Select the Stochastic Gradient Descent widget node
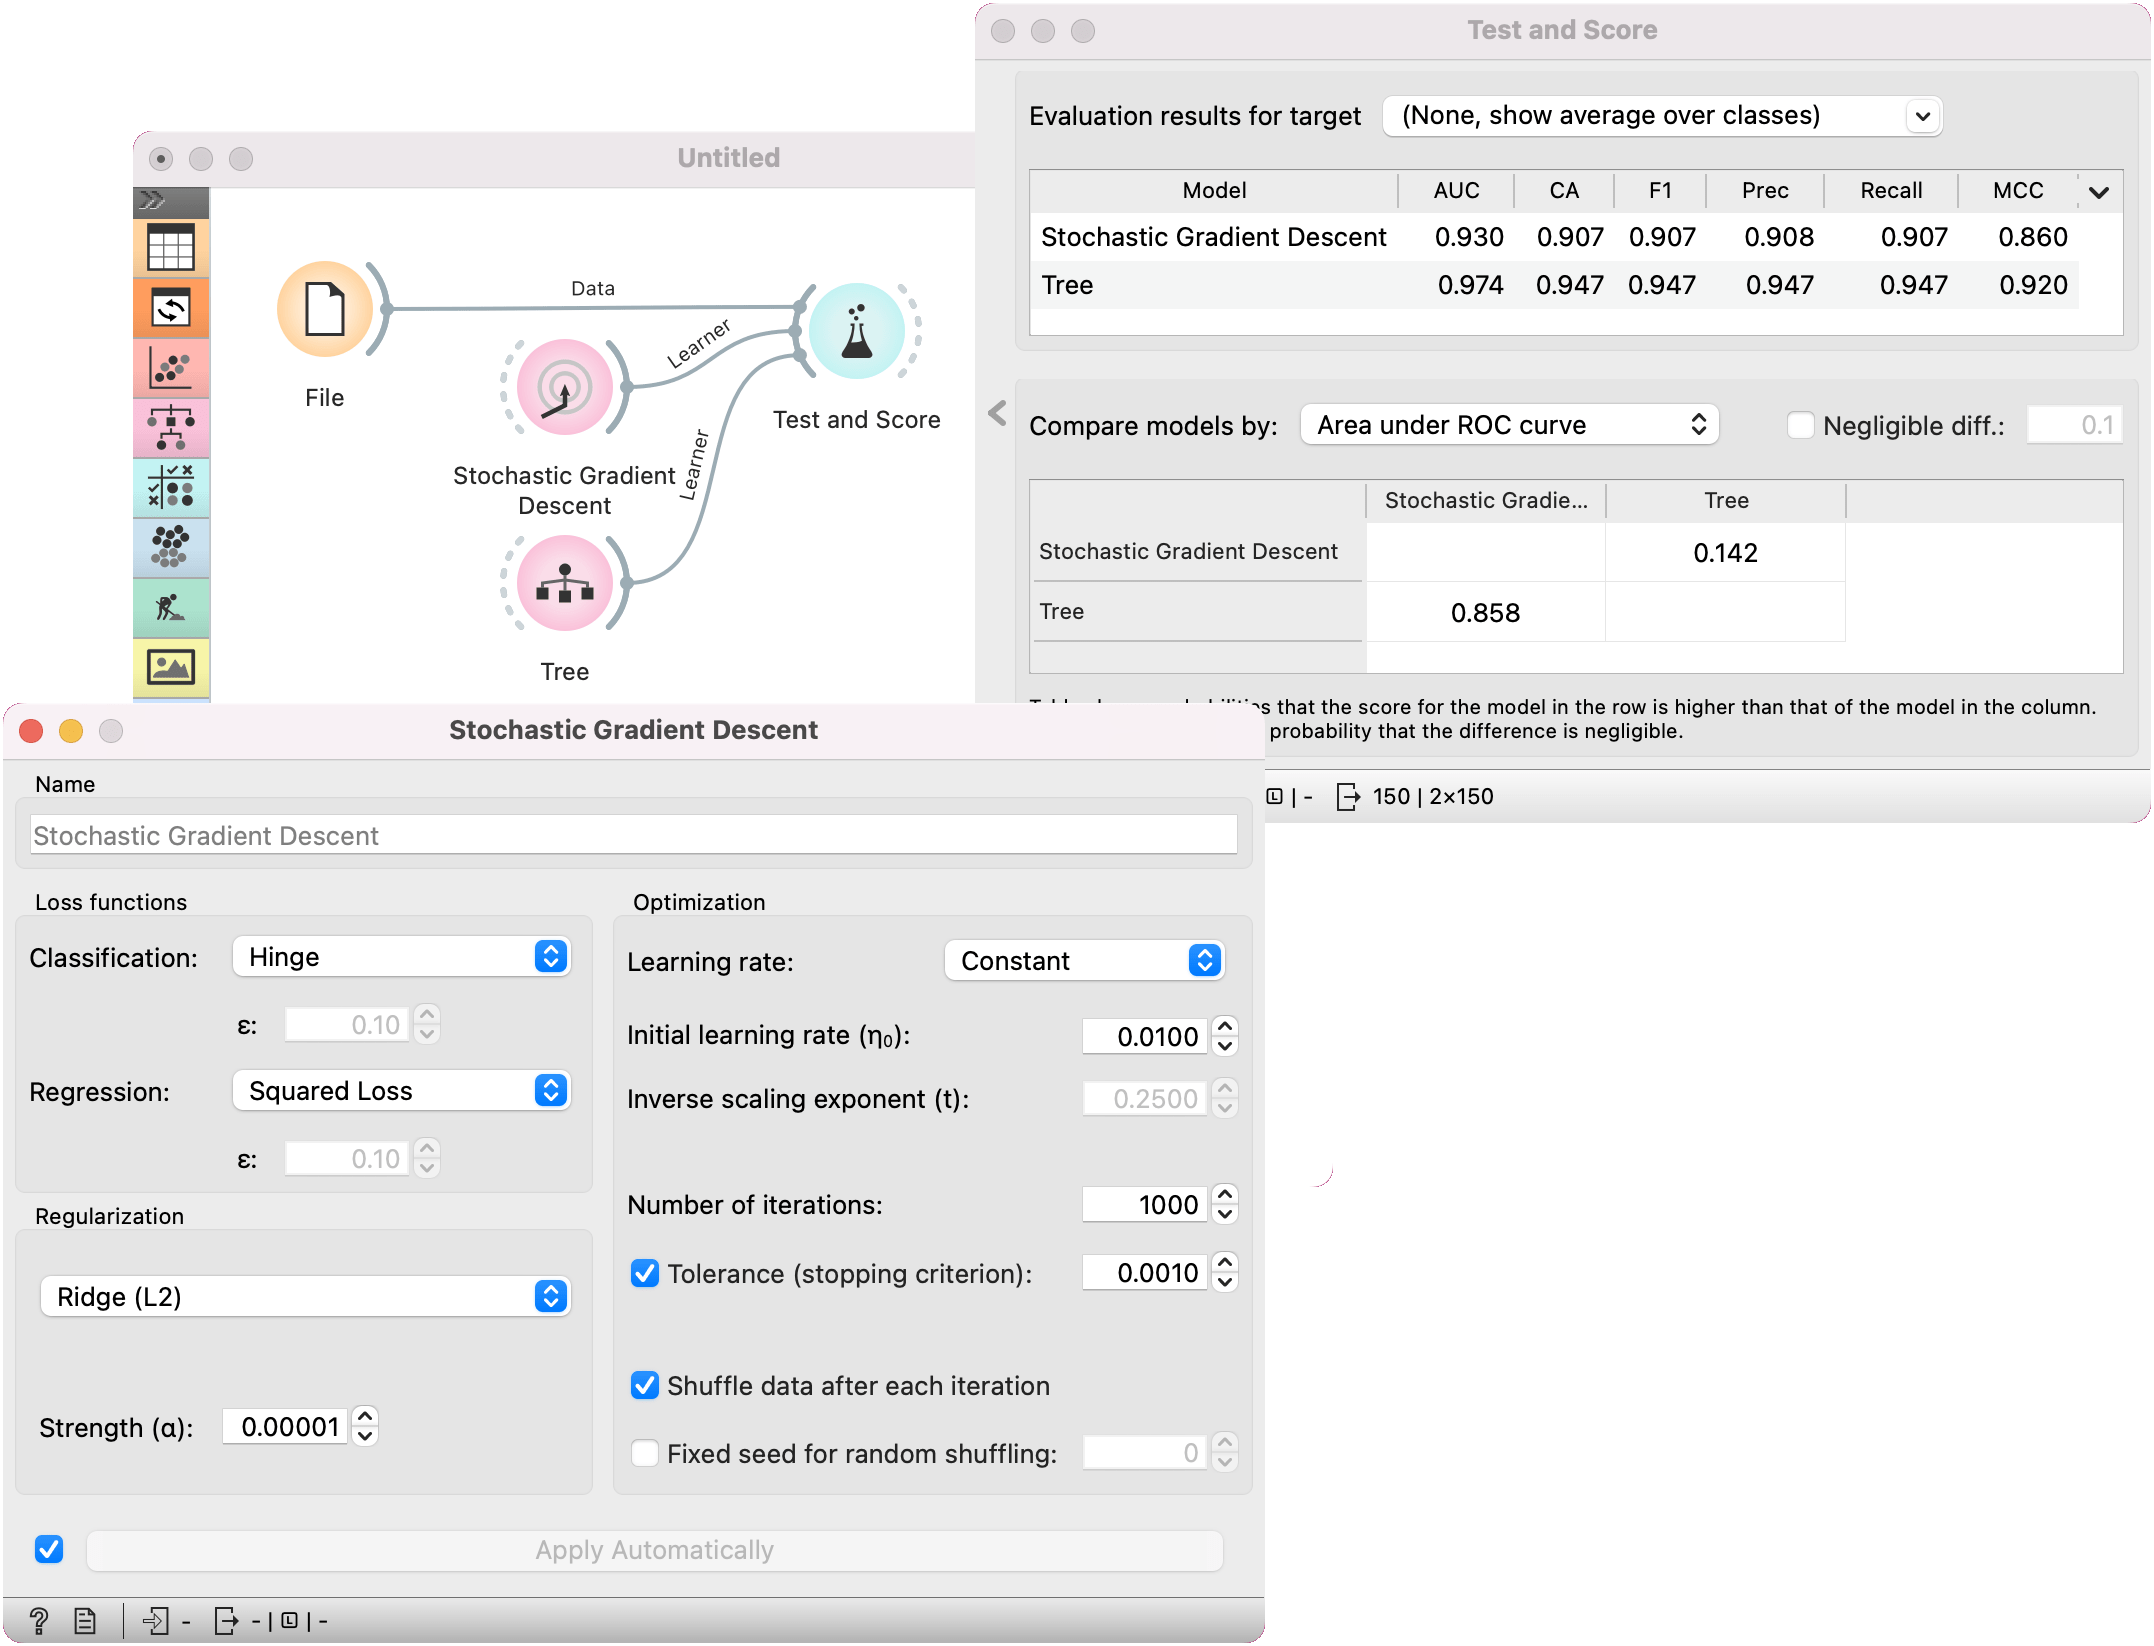Image resolution: width=2154 pixels, height=1646 pixels. click(565, 388)
